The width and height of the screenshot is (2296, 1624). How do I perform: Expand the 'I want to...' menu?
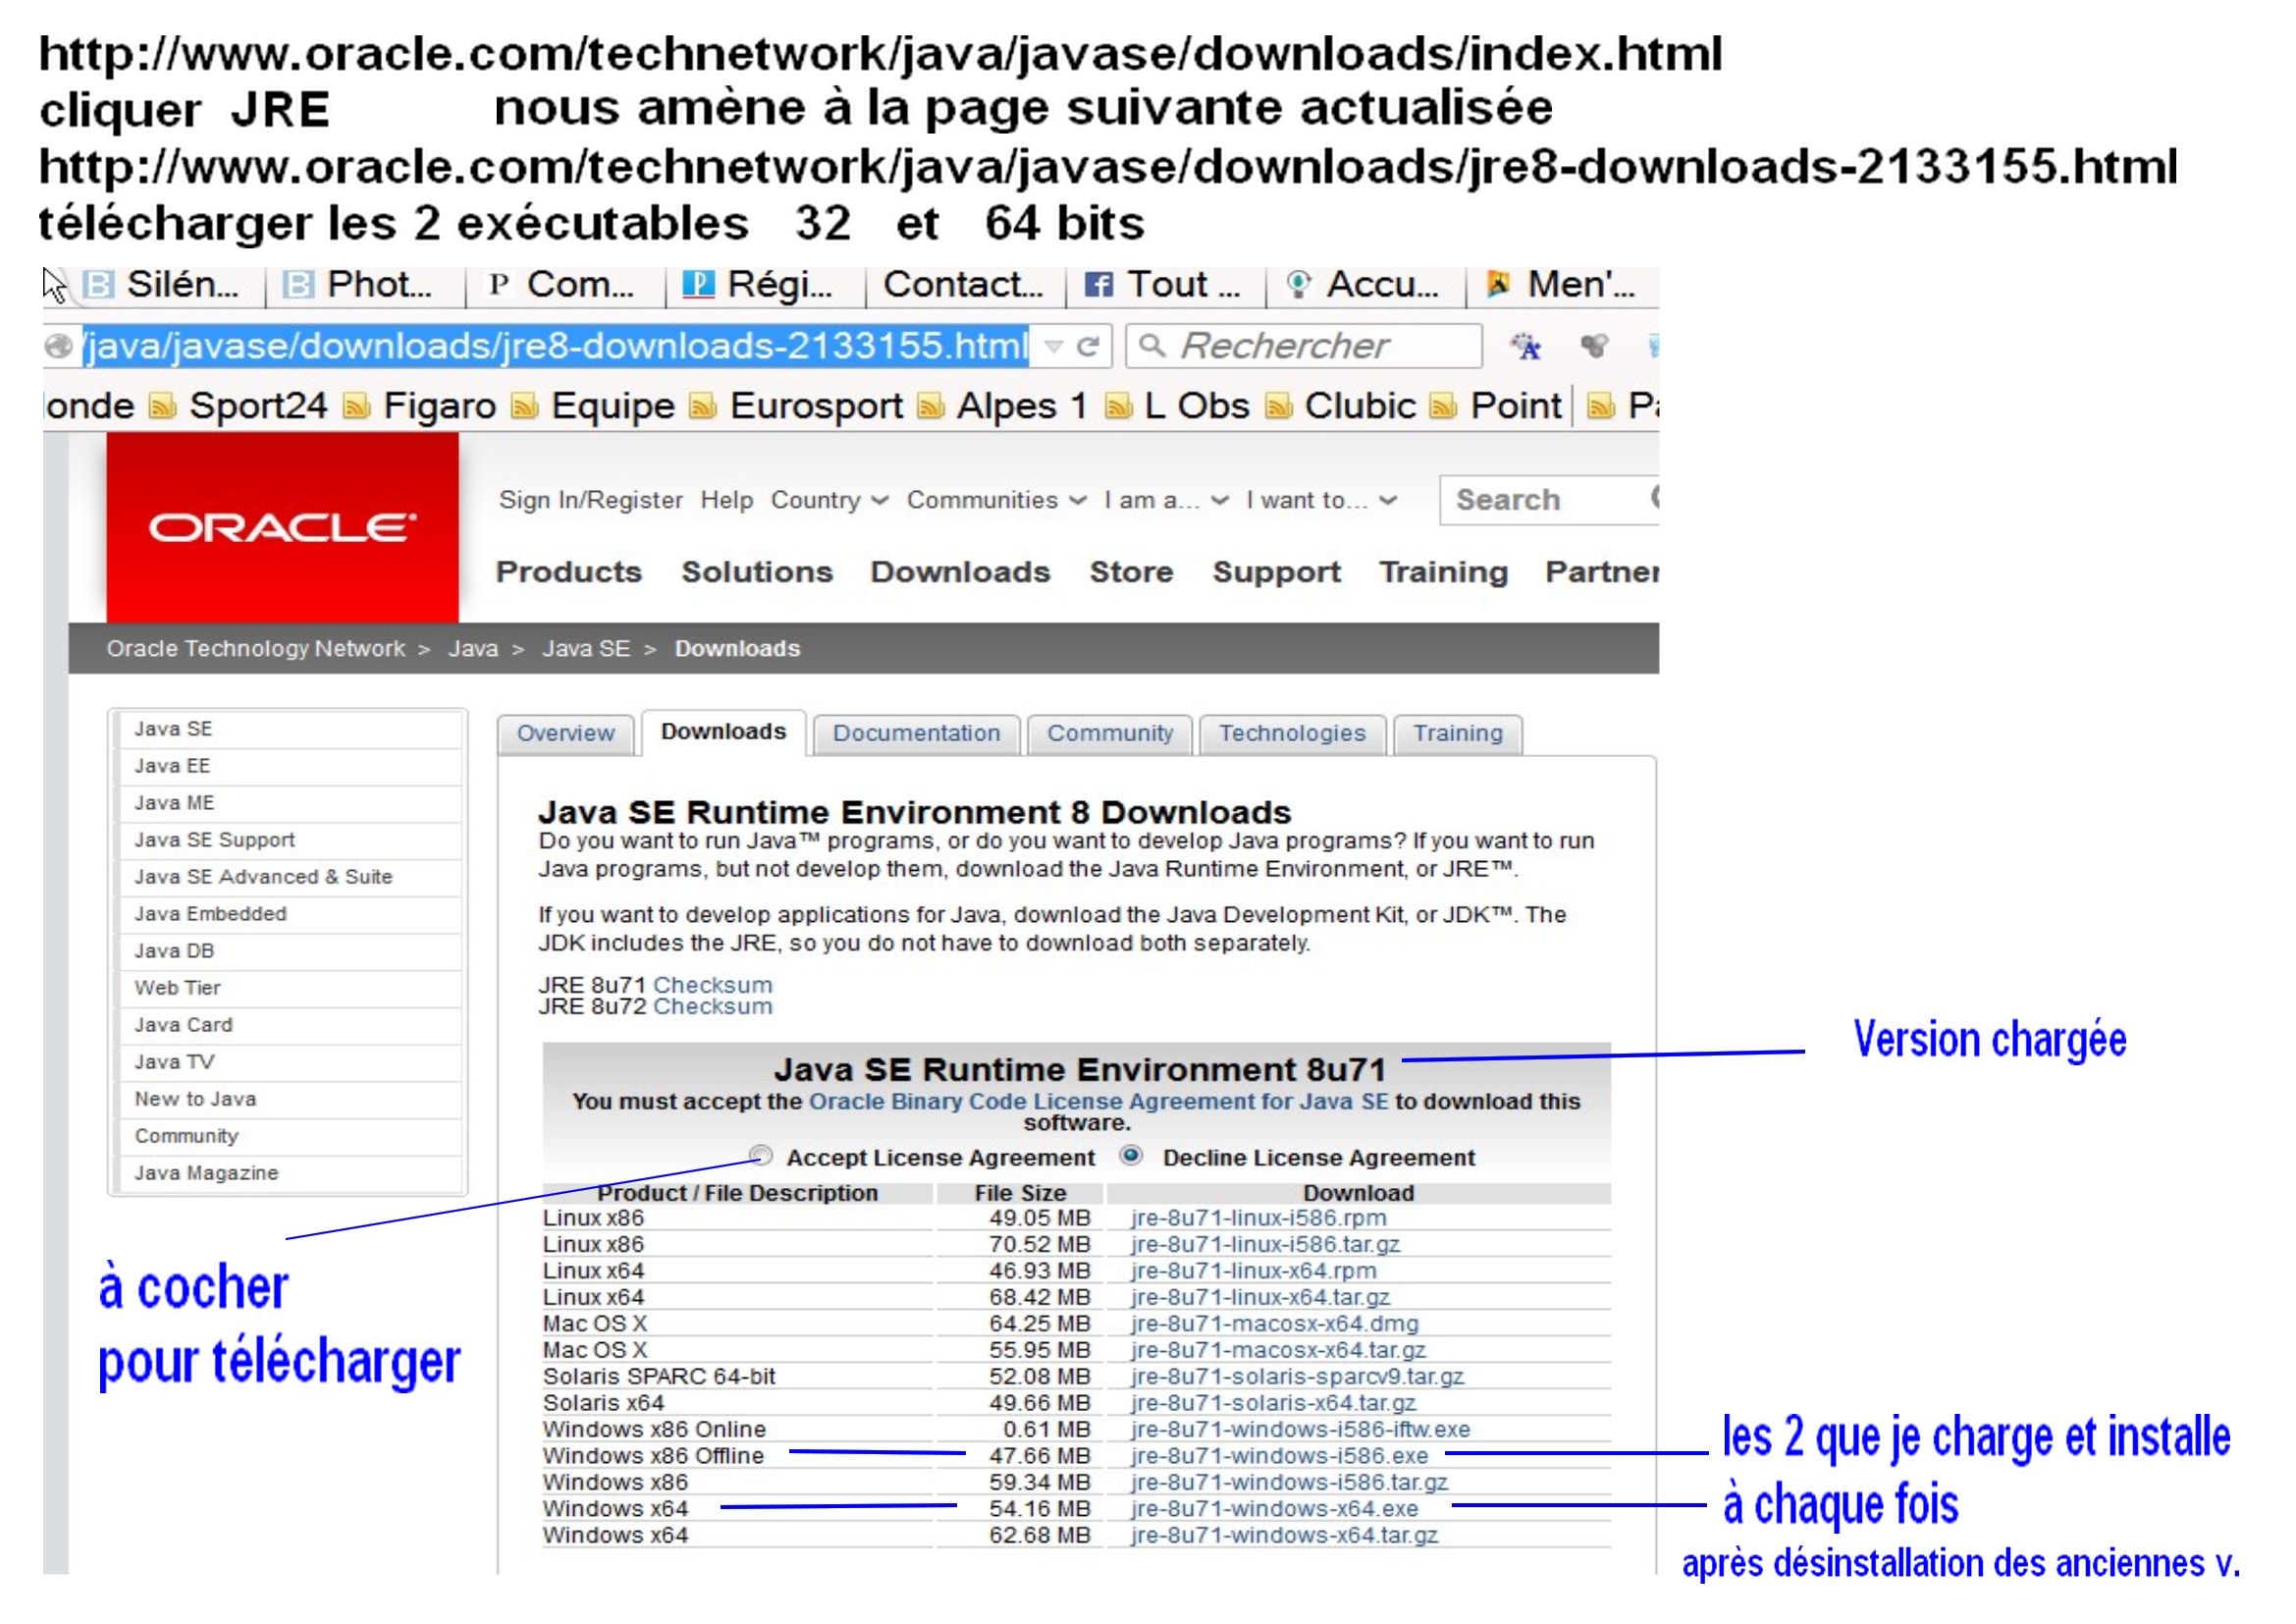pyautogui.click(x=1322, y=500)
